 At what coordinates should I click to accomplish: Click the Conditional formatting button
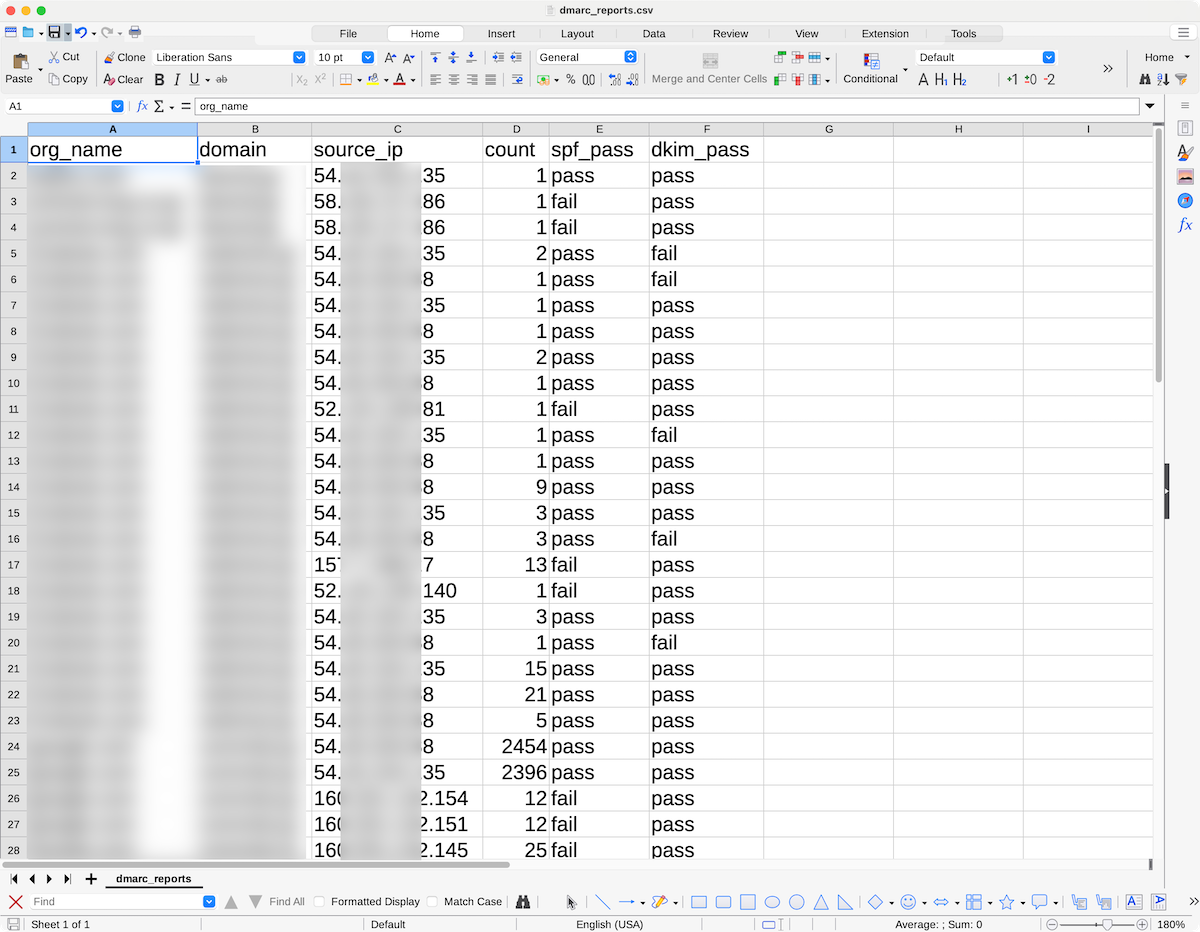(870, 68)
